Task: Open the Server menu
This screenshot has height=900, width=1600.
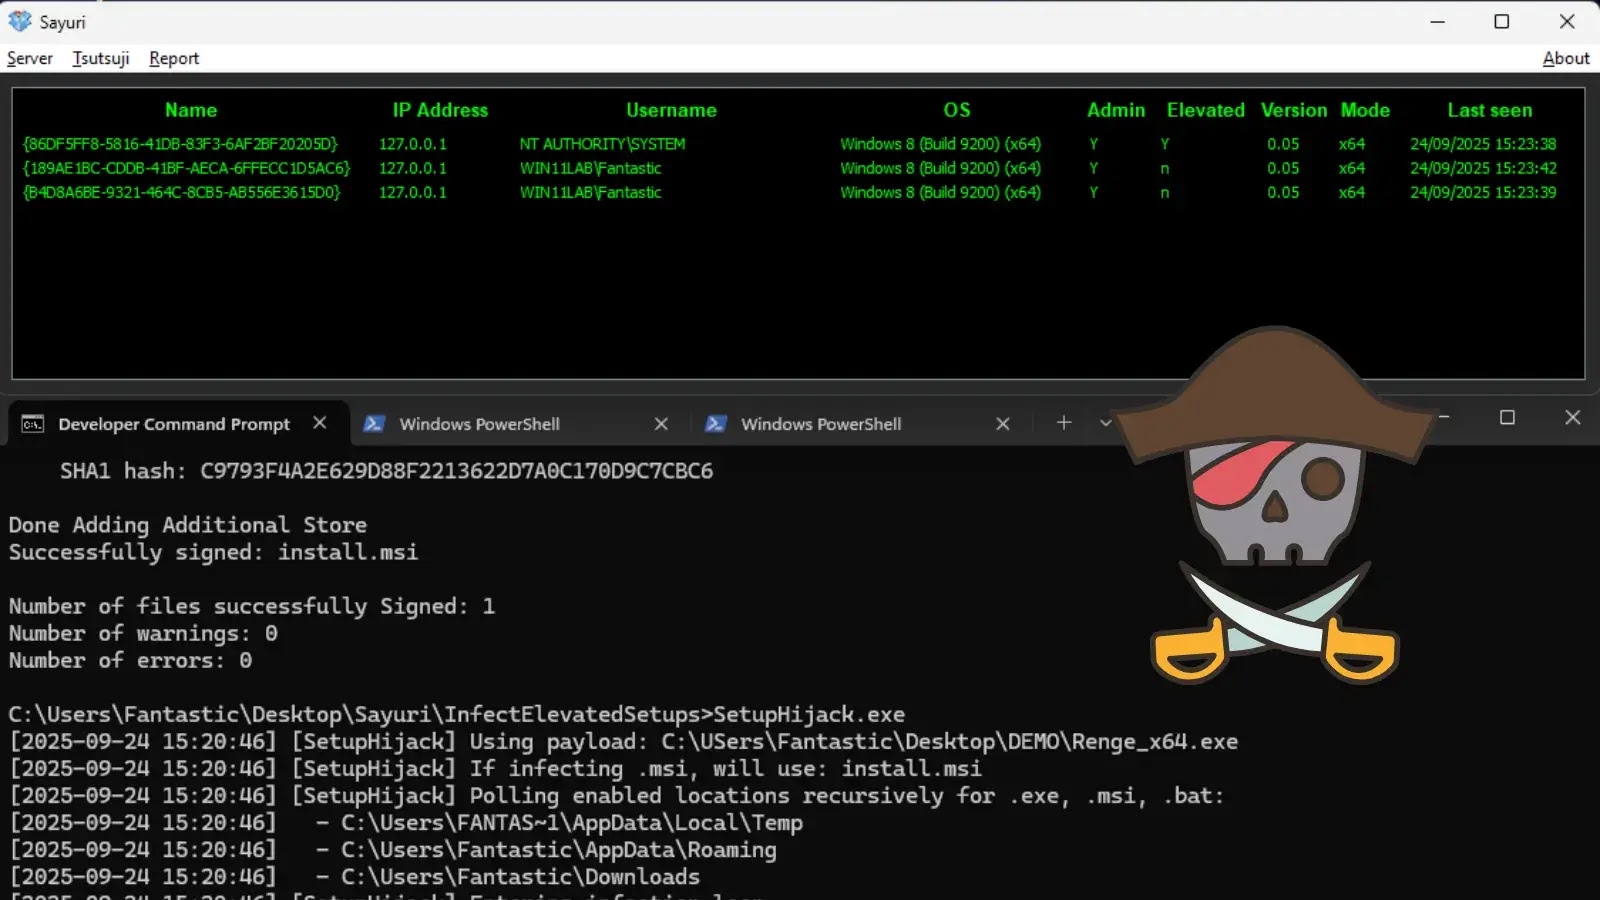Action: pos(29,58)
